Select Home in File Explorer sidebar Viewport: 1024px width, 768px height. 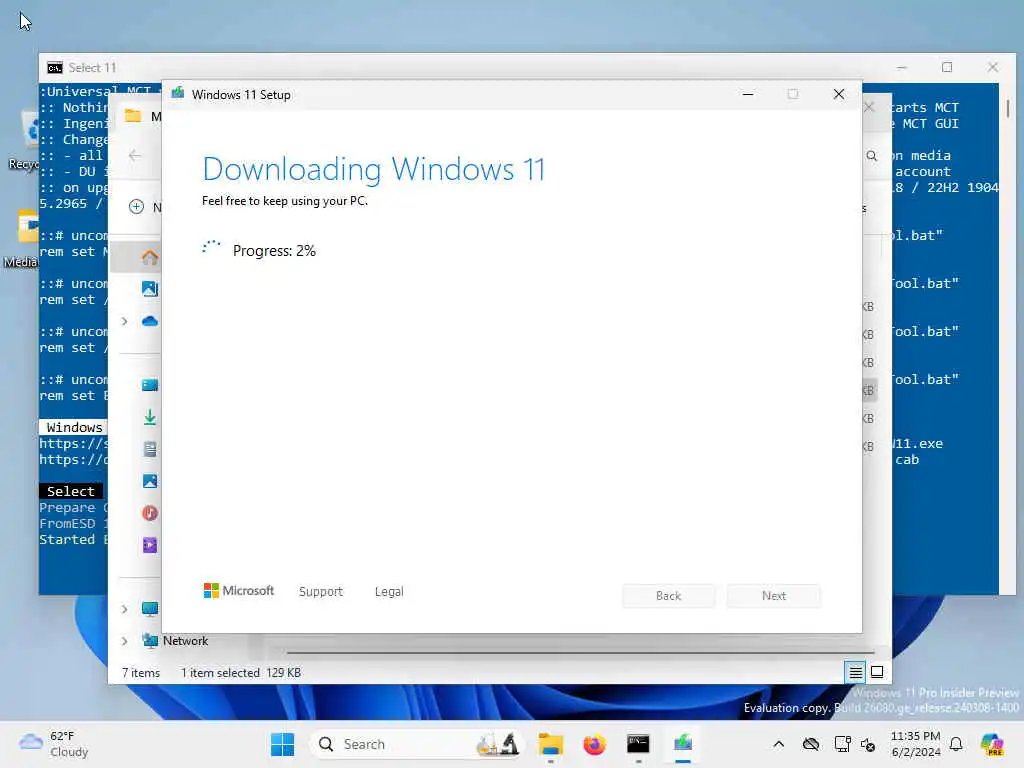[150, 257]
